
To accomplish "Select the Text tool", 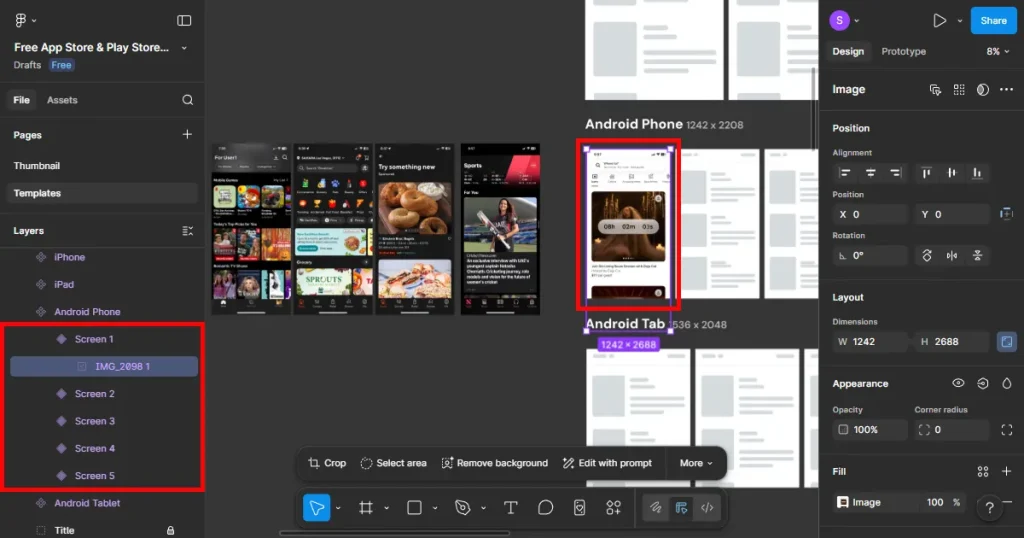I will pyautogui.click(x=511, y=507).
